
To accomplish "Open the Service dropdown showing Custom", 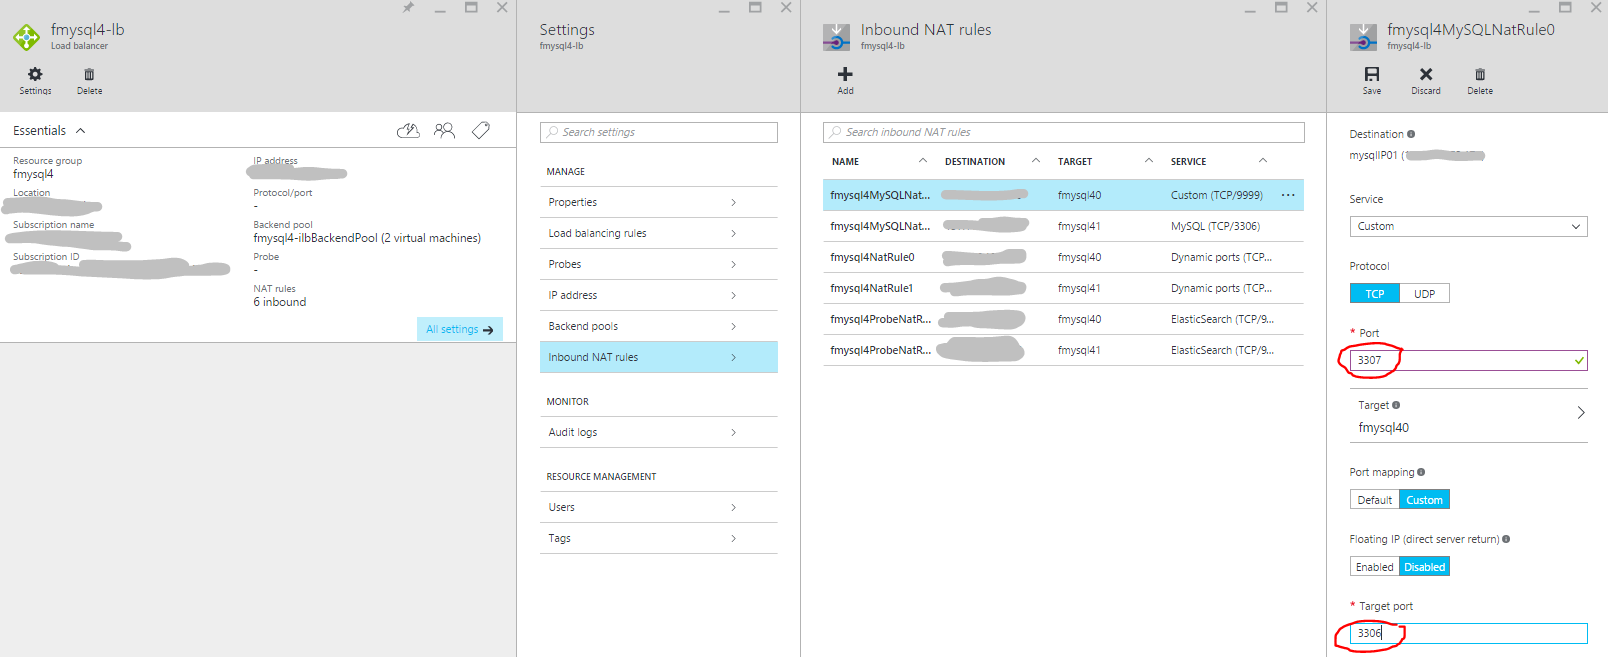I will click(1468, 226).
